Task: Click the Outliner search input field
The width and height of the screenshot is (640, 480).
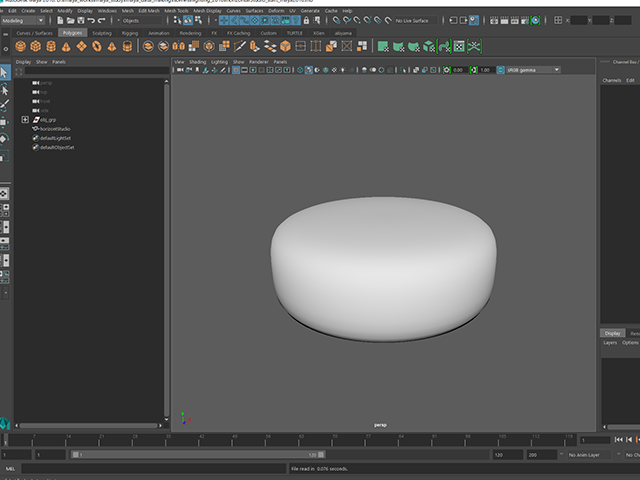Action: pyautogui.click(x=97, y=71)
